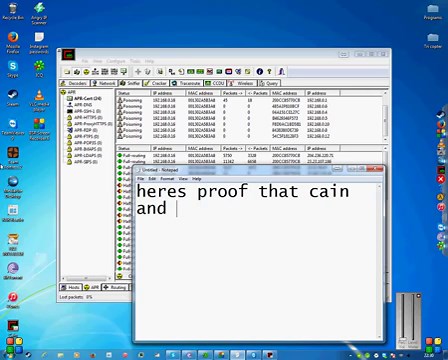The width and height of the screenshot is (448, 360).
Task: Open Notepad's Format menu
Action: click(x=167, y=179)
